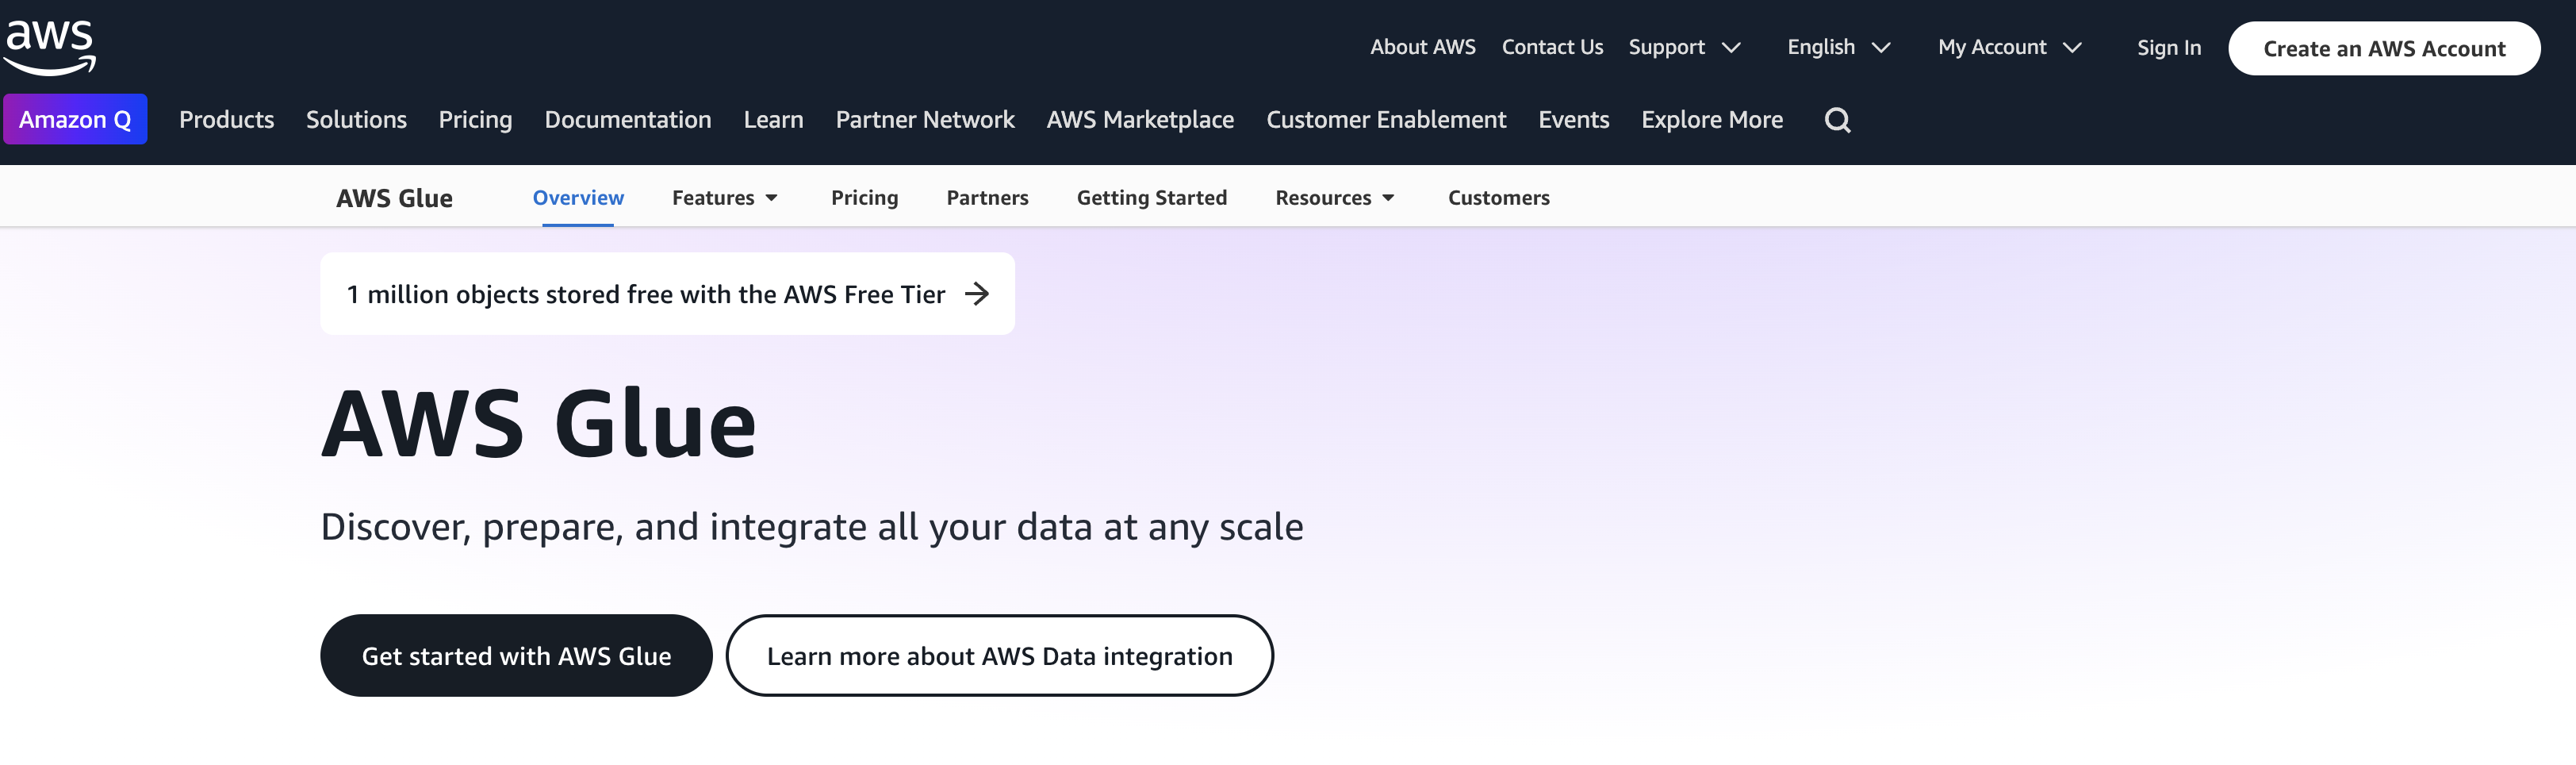Viewport: 2576px width, 765px height.
Task: Open the Products menu
Action: [x=226, y=120]
